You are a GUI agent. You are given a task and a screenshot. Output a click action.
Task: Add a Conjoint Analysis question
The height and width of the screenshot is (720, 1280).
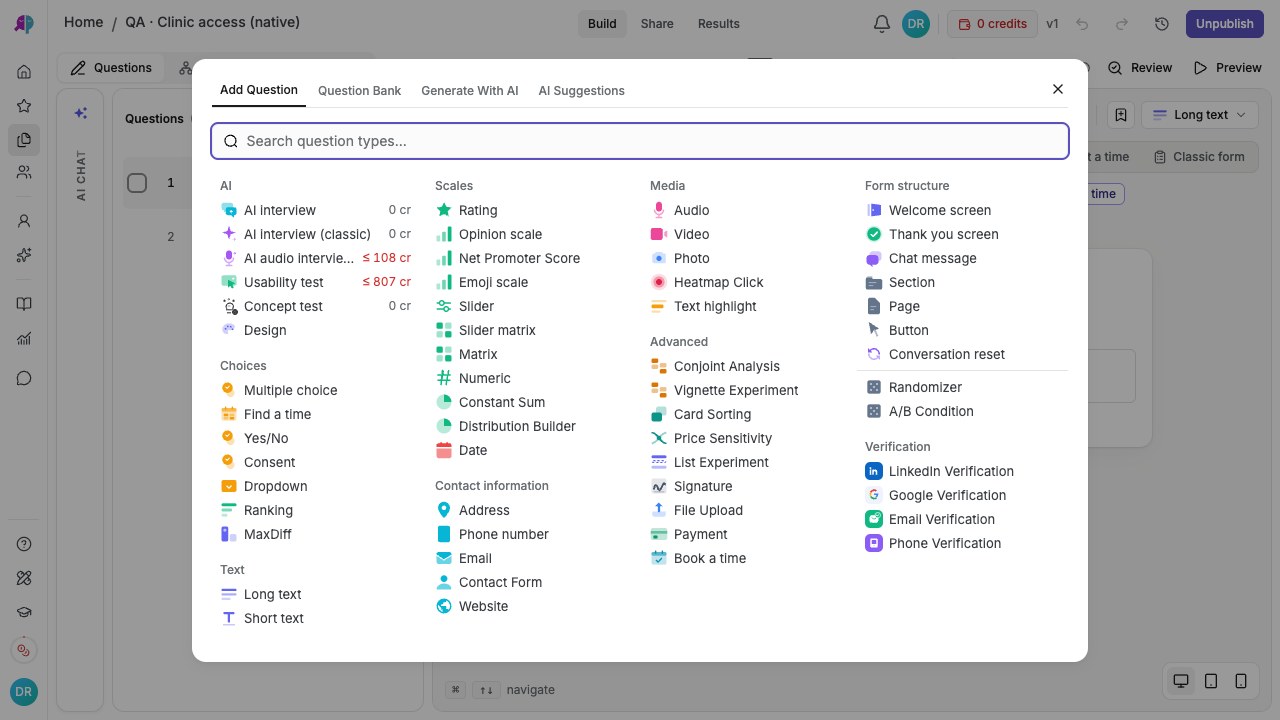745,366
